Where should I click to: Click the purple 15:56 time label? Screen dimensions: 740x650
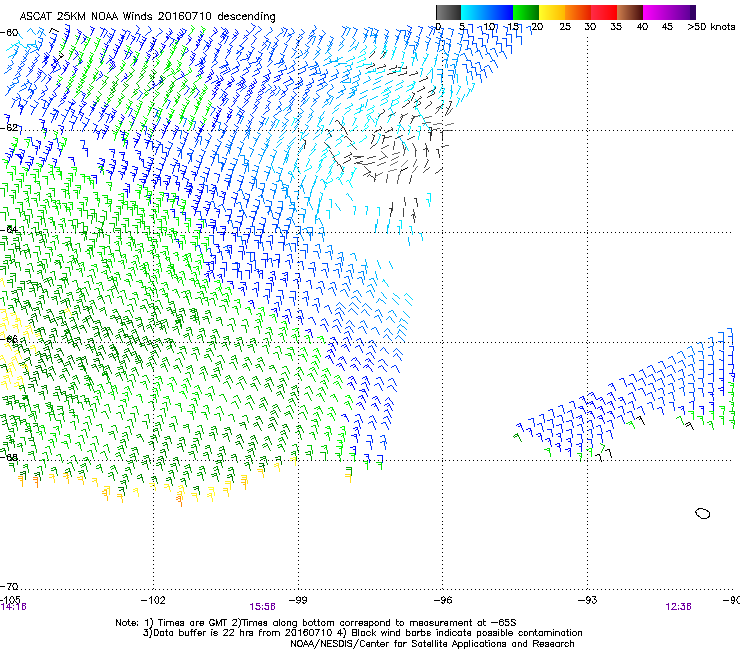[x=262, y=607]
